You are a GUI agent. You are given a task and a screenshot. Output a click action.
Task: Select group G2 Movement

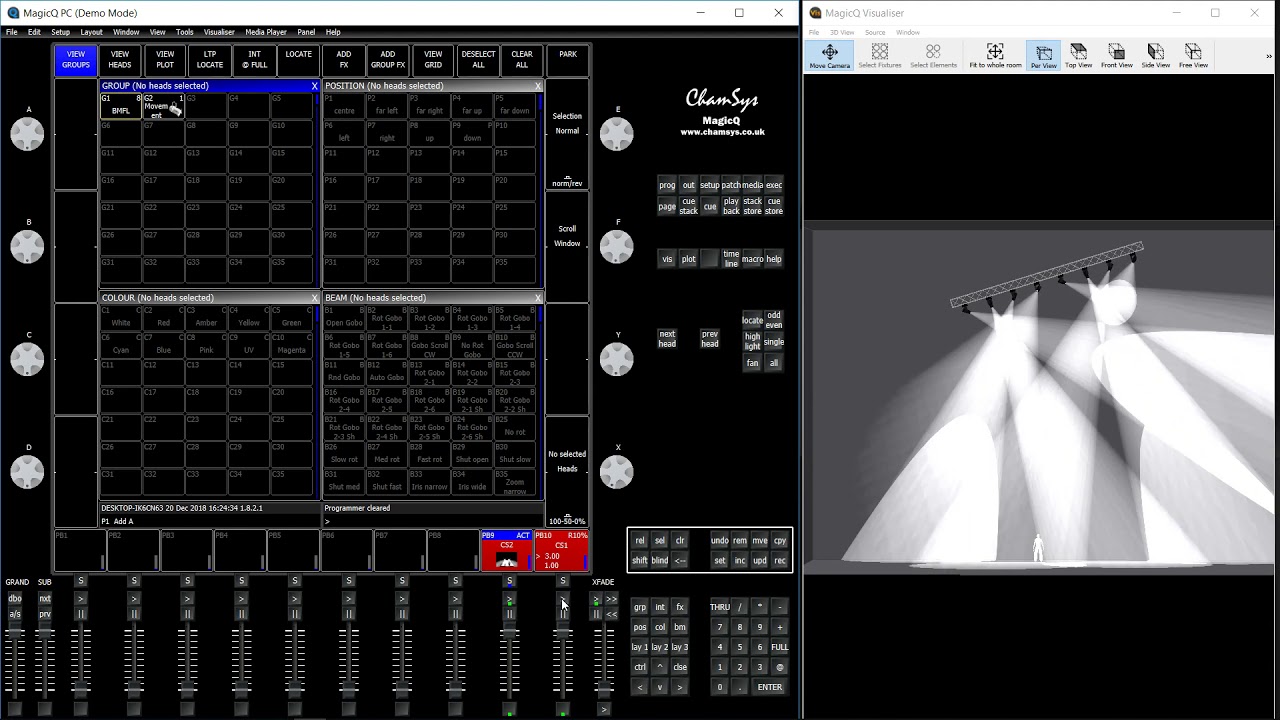pos(163,106)
